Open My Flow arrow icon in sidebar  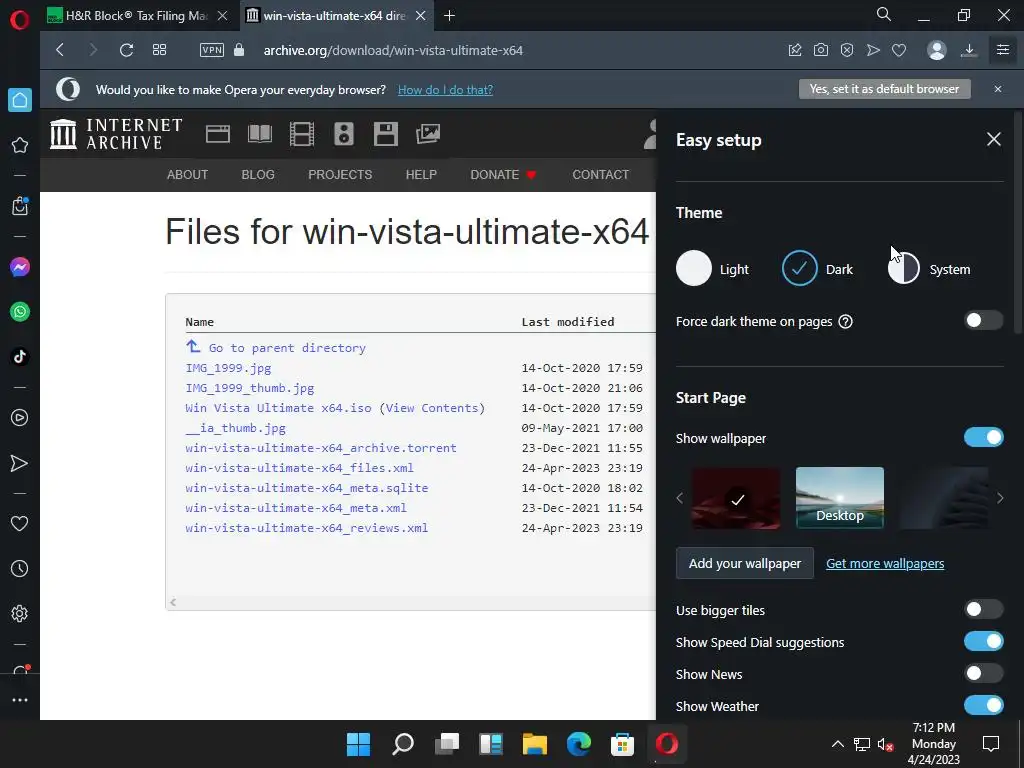[x=20, y=463]
